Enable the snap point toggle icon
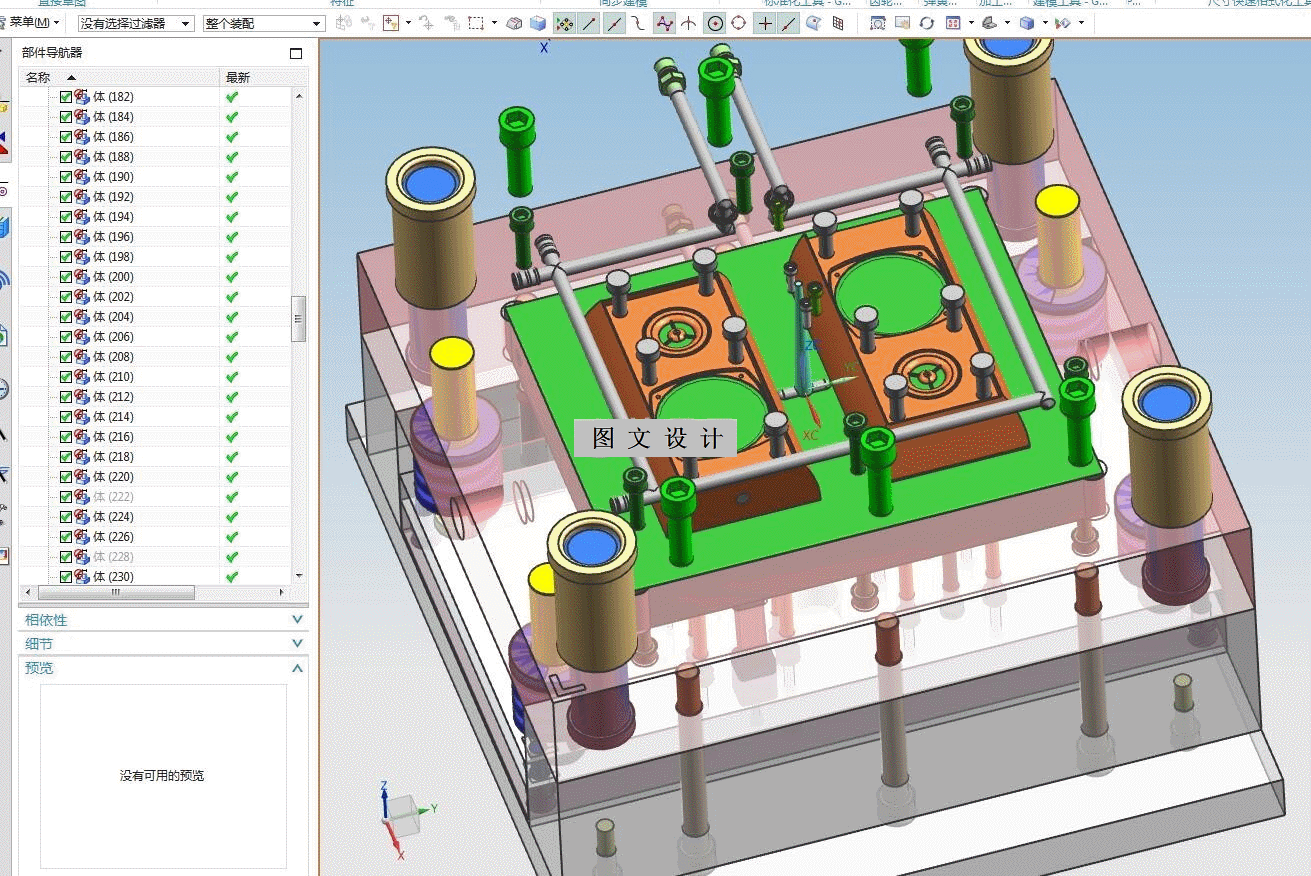The width and height of the screenshot is (1311, 876). 564,23
